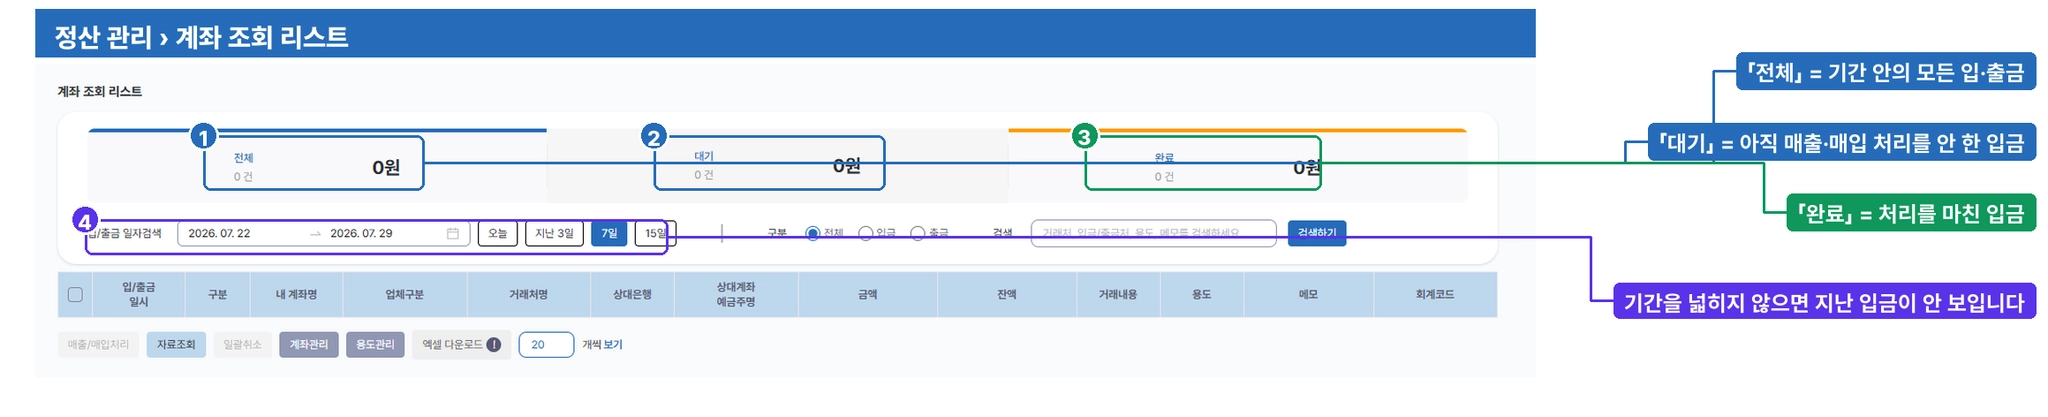
Task: Focus the start date 2026. 07. 22 field
Action: tap(220, 233)
